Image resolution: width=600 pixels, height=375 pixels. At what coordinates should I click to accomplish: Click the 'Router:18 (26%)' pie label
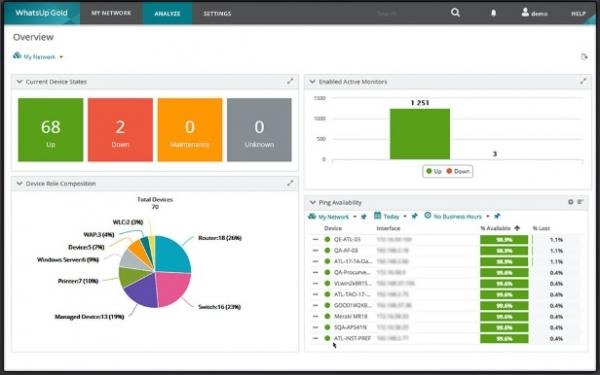point(220,238)
